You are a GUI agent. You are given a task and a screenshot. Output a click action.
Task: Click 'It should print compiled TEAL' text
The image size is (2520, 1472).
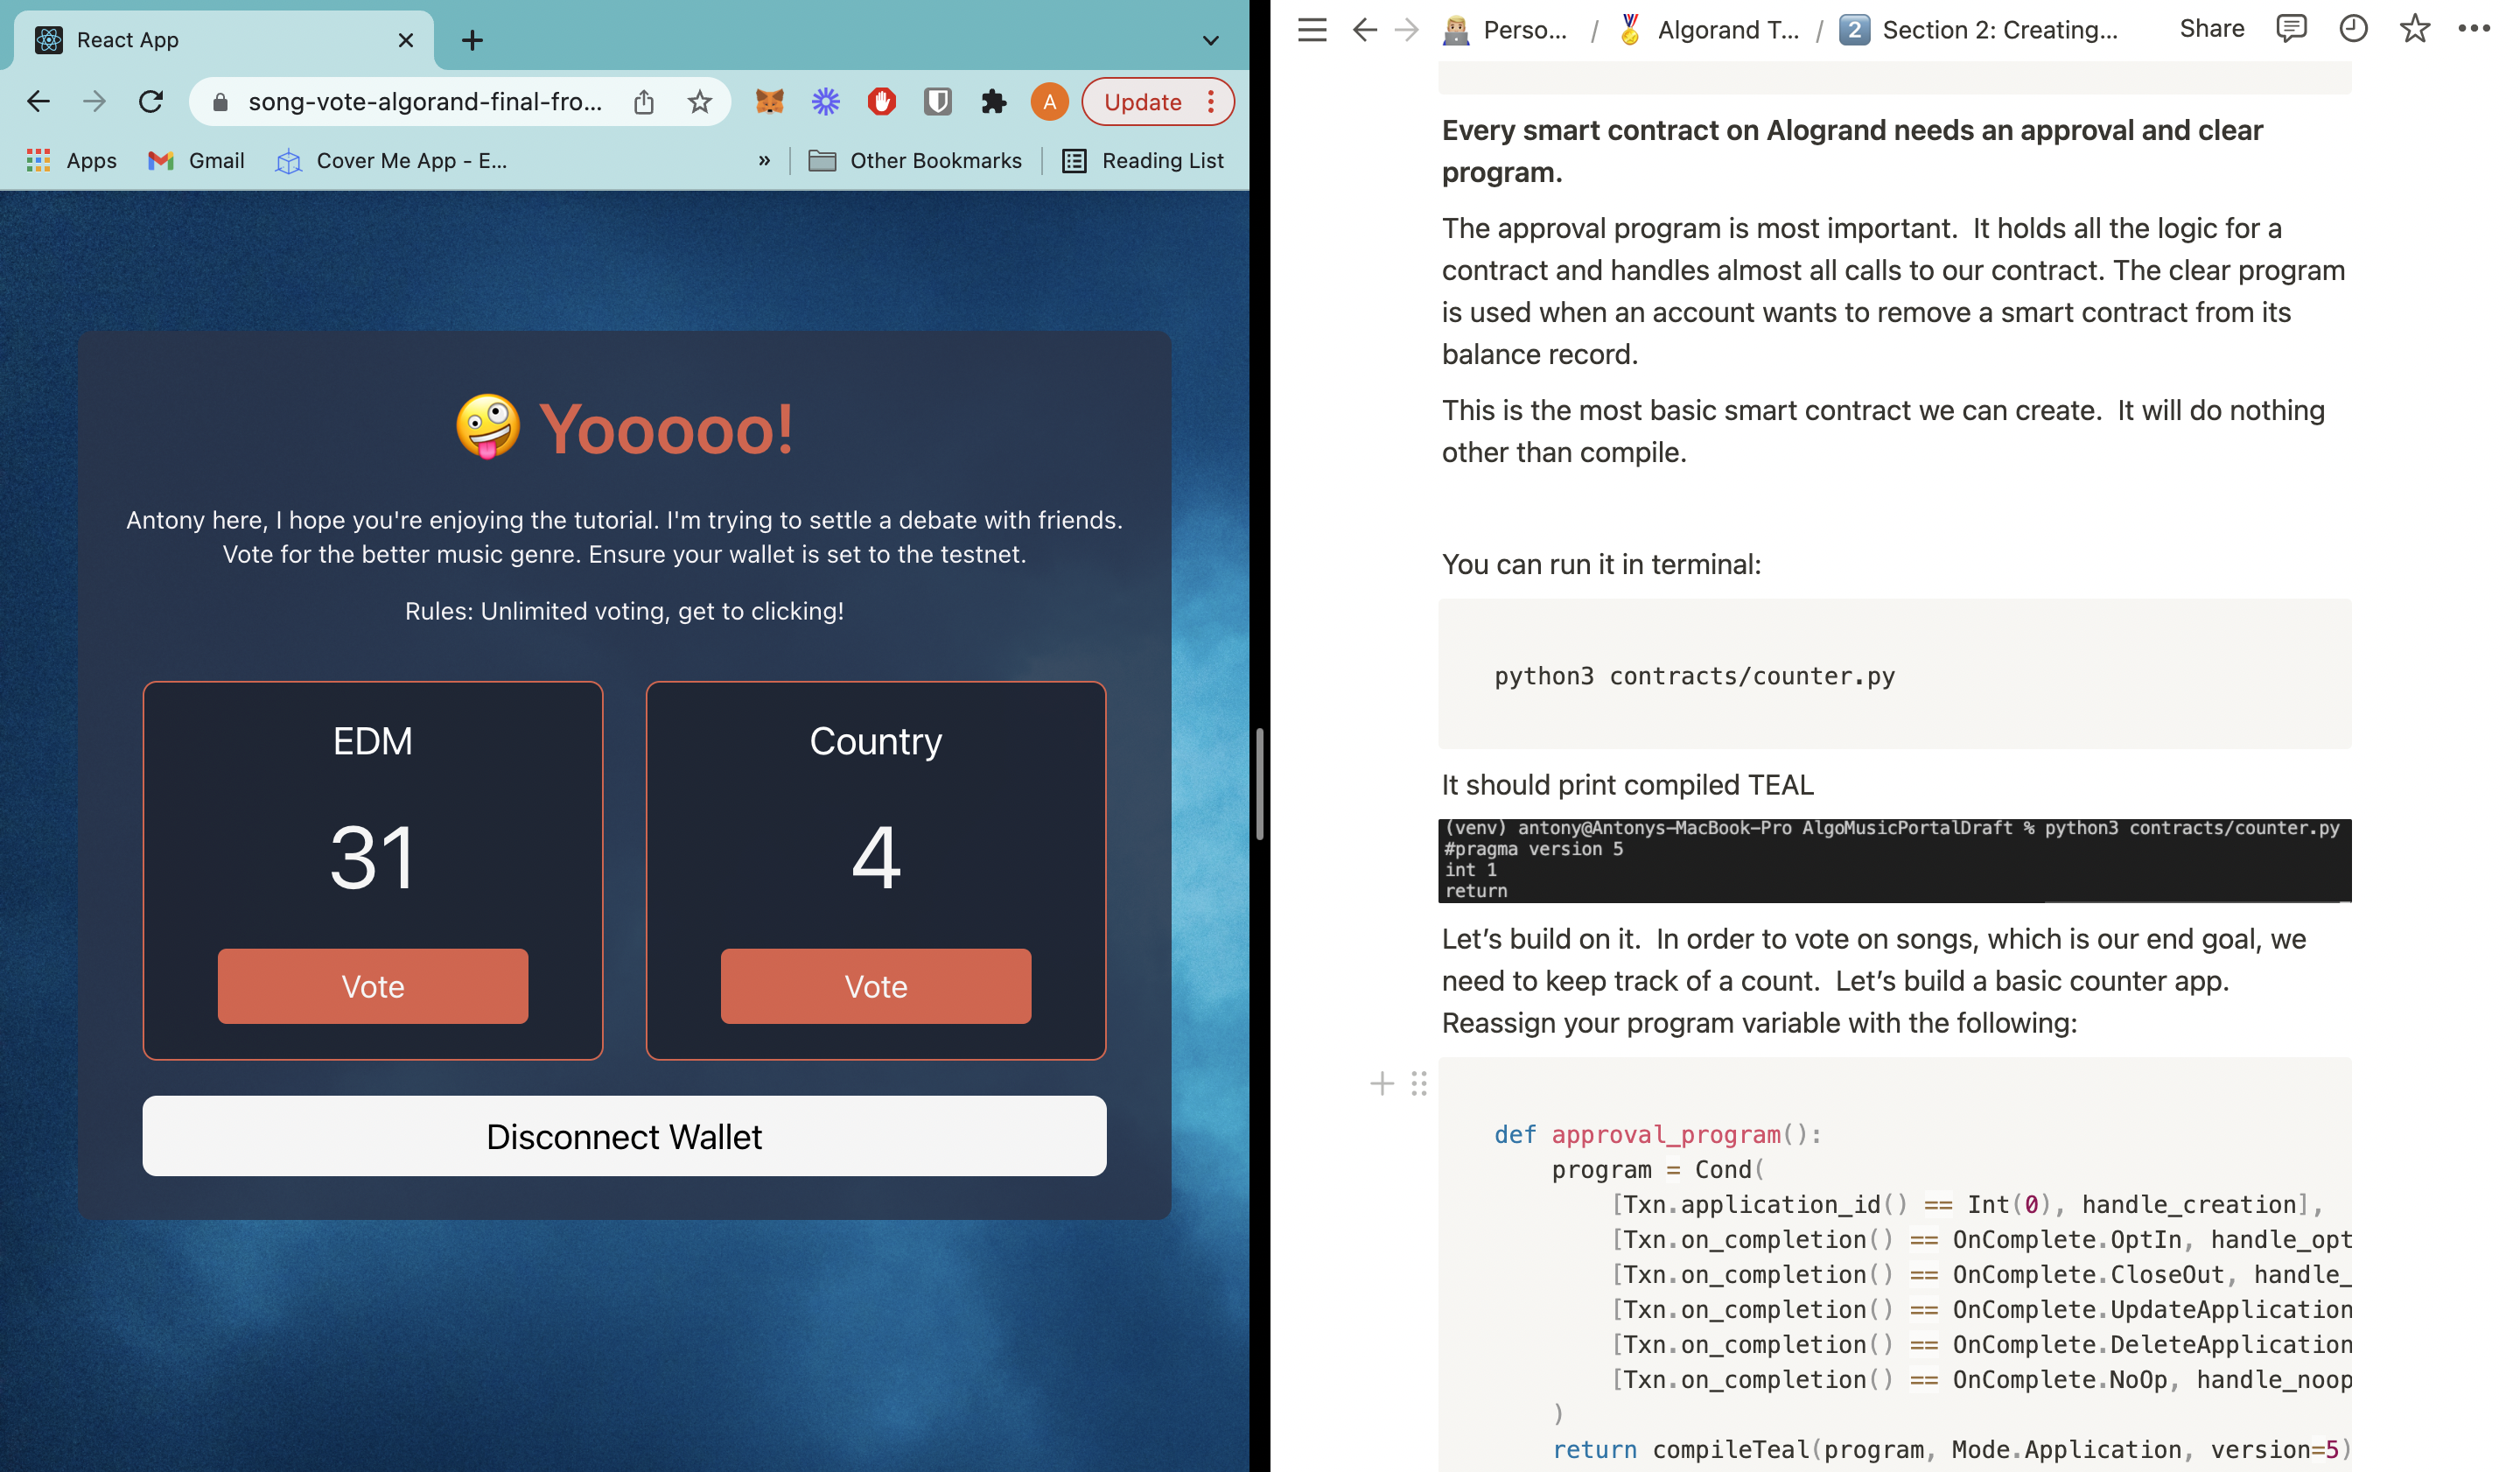(1627, 785)
